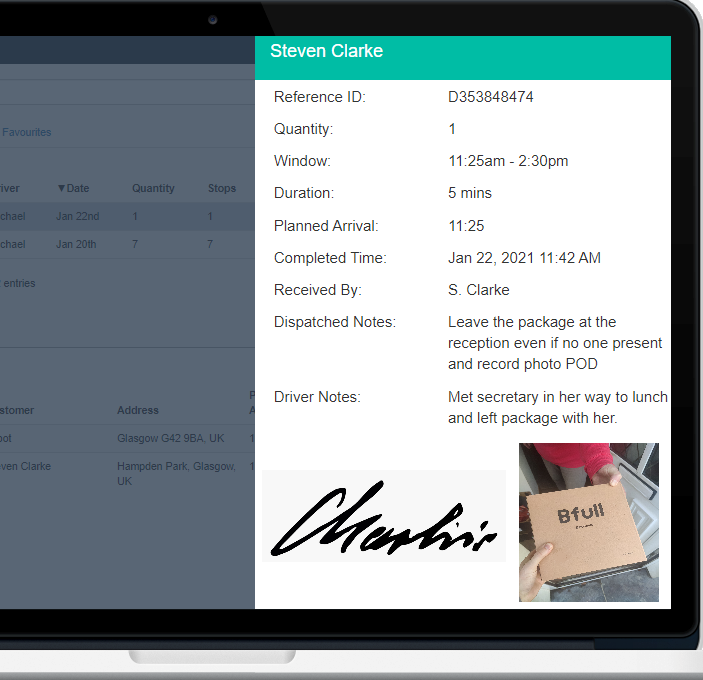
Task: Select the Jan 22nd row date
Action: [78, 216]
